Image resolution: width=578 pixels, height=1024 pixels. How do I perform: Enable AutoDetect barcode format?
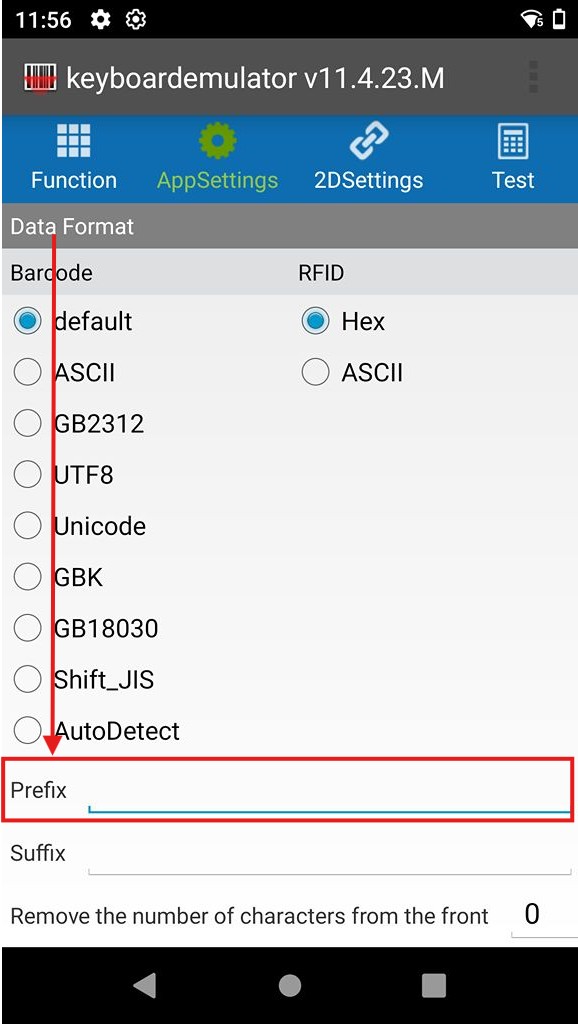[x=27, y=730]
